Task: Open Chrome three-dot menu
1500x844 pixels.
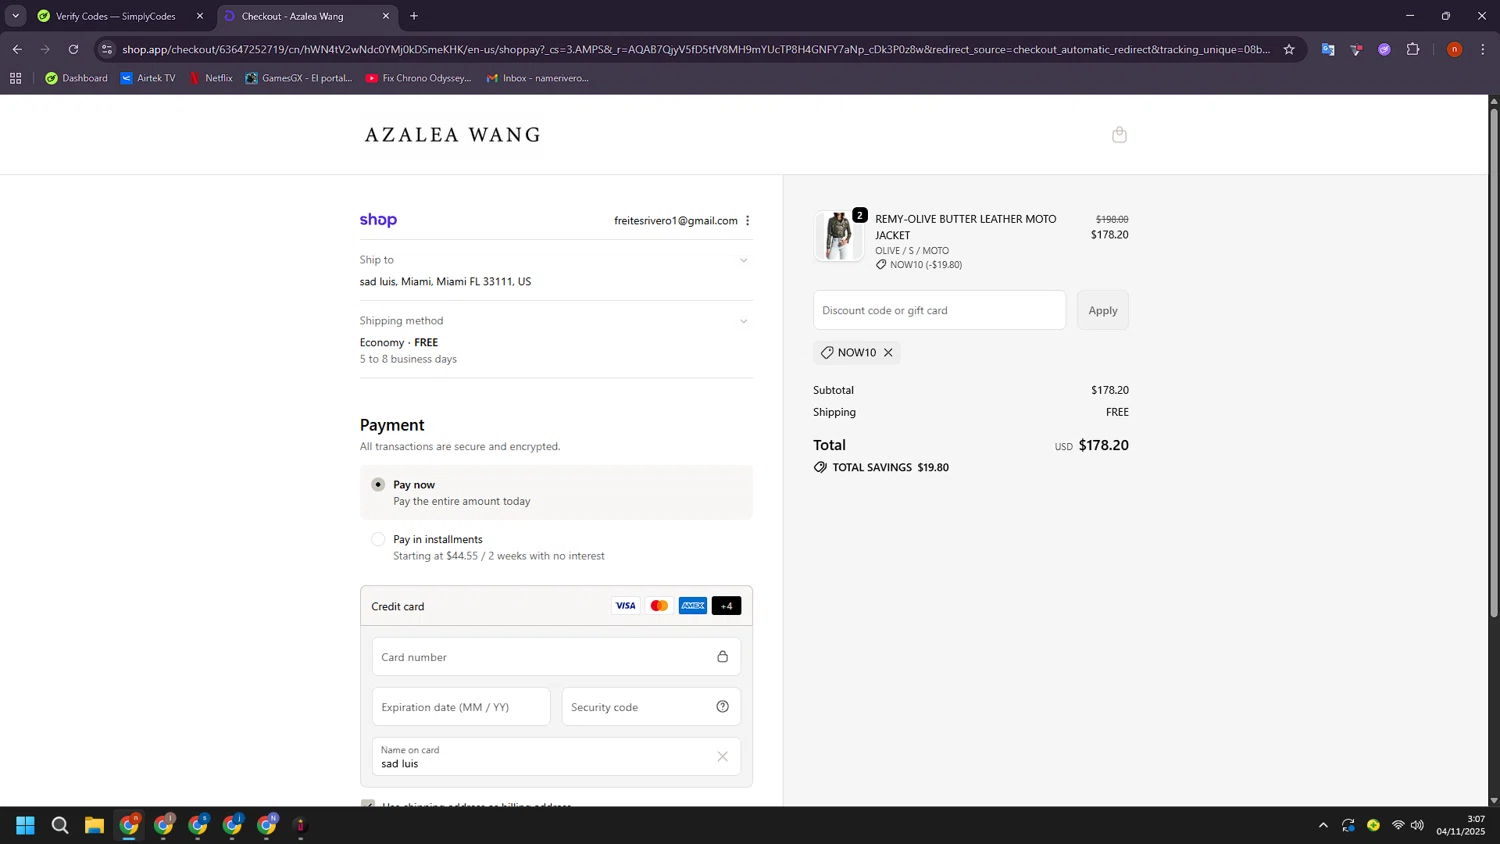Action: (1483, 49)
